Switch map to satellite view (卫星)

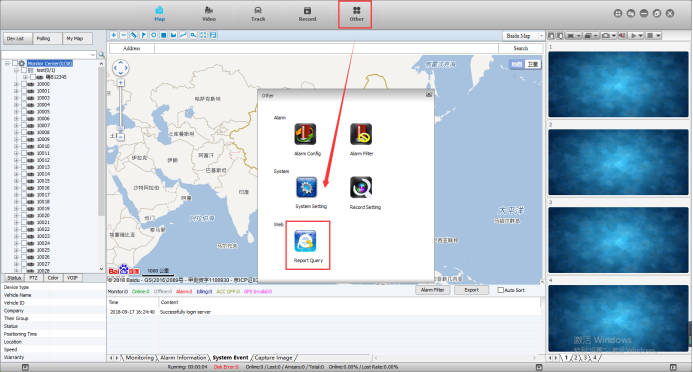coord(533,65)
